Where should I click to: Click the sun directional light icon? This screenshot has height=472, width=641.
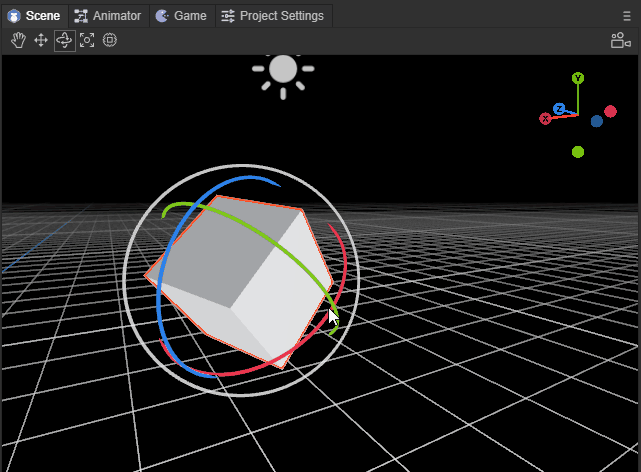(283, 70)
